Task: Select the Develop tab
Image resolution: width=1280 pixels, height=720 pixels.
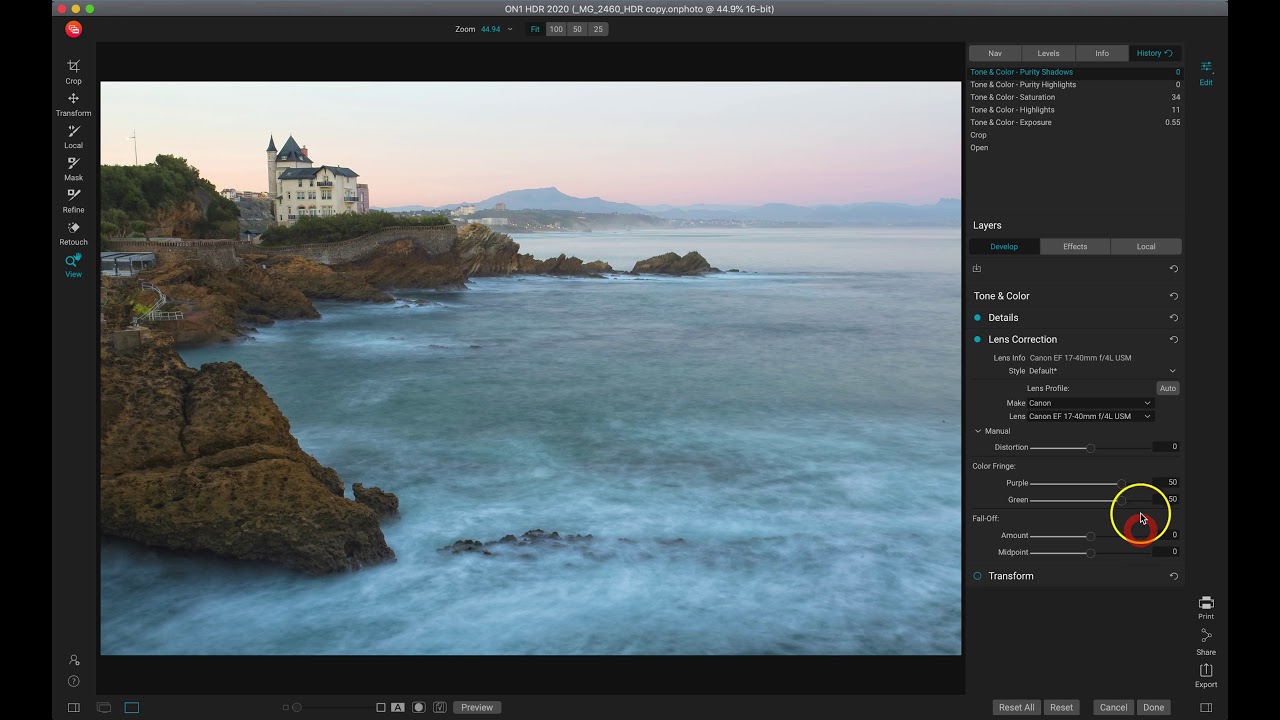Action: point(1004,247)
